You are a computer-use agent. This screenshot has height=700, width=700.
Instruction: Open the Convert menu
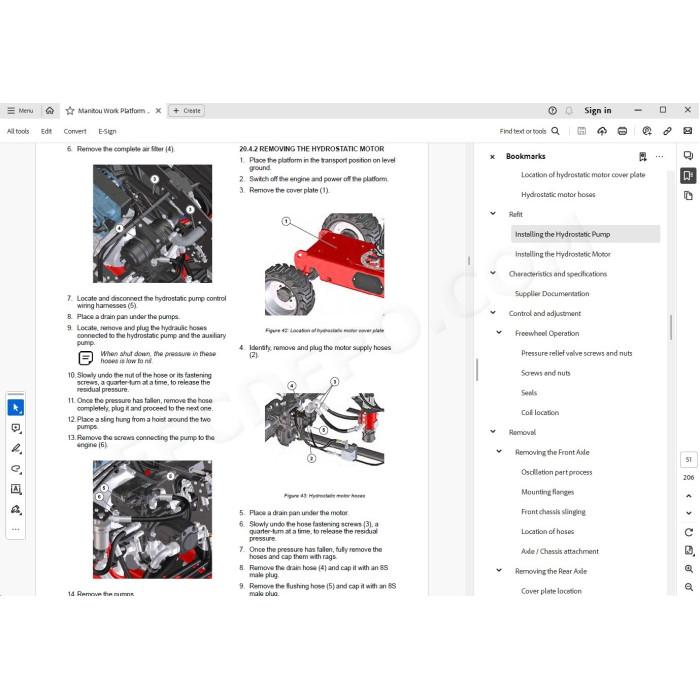click(75, 131)
